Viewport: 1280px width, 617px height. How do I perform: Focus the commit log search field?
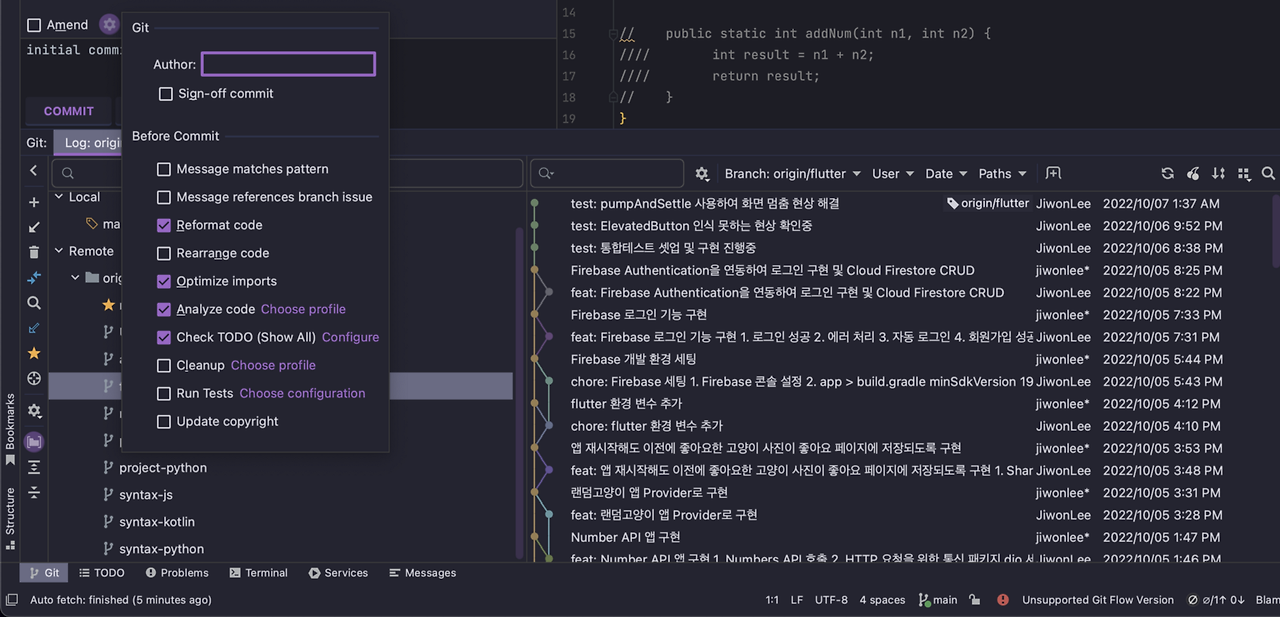click(607, 173)
